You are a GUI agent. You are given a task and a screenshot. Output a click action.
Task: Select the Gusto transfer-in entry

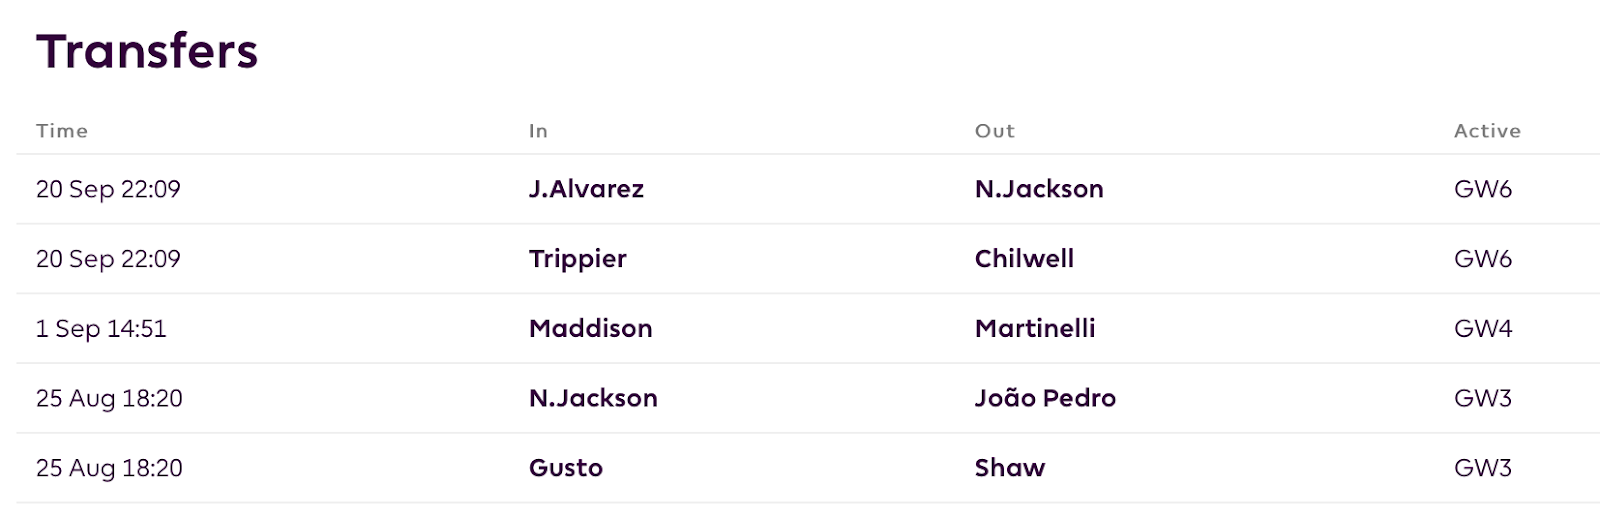pyautogui.click(x=566, y=468)
